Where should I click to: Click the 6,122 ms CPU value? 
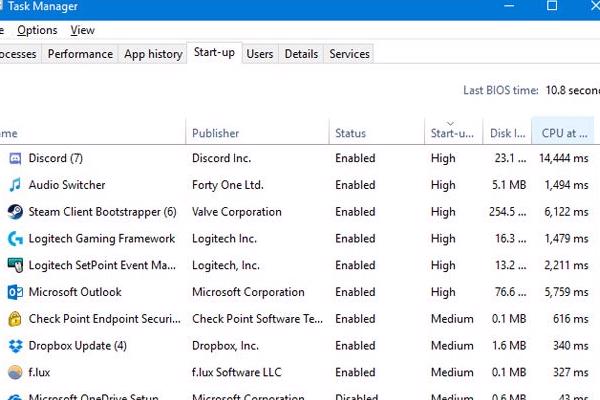pos(566,212)
